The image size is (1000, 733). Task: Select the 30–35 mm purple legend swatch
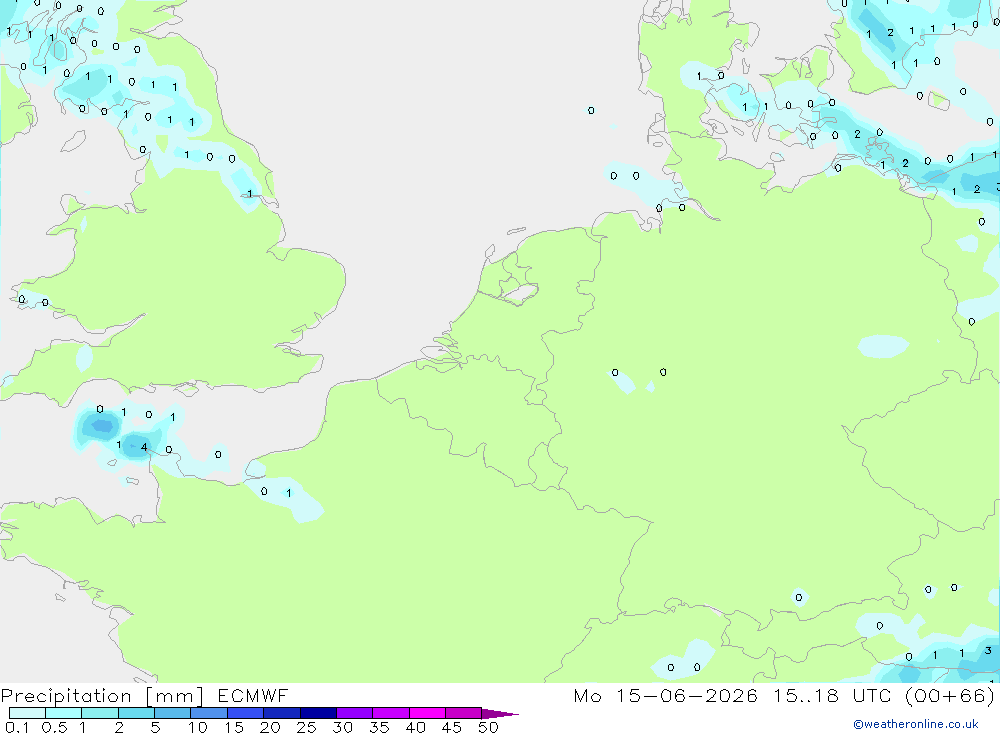click(355, 713)
